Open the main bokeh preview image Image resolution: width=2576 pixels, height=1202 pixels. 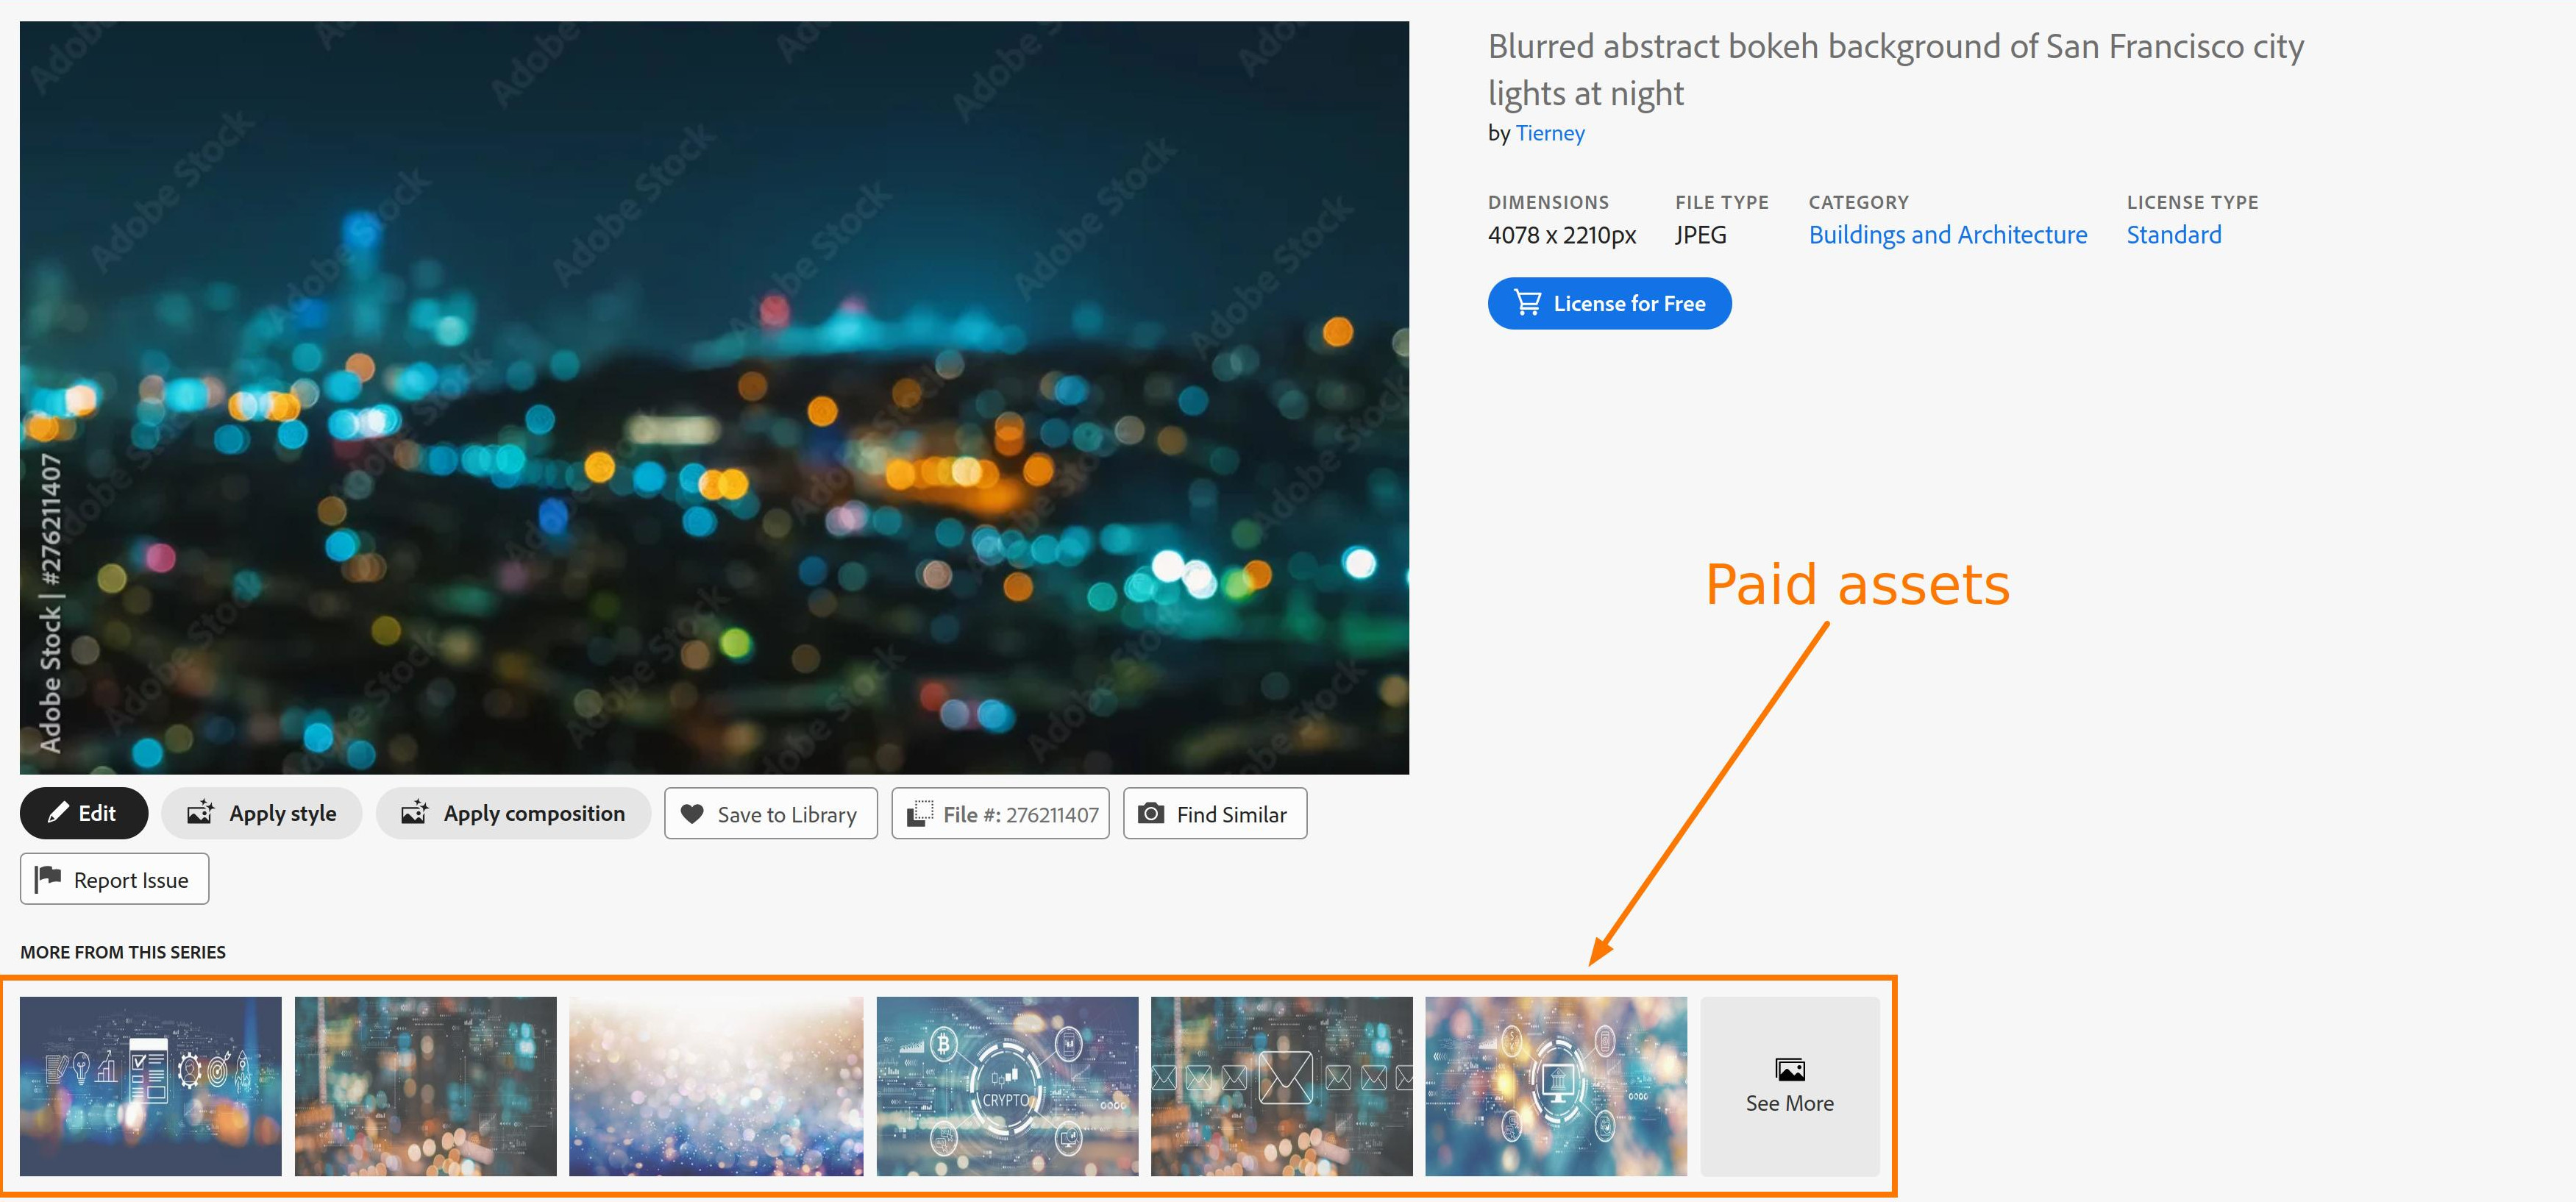[x=714, y=397]
